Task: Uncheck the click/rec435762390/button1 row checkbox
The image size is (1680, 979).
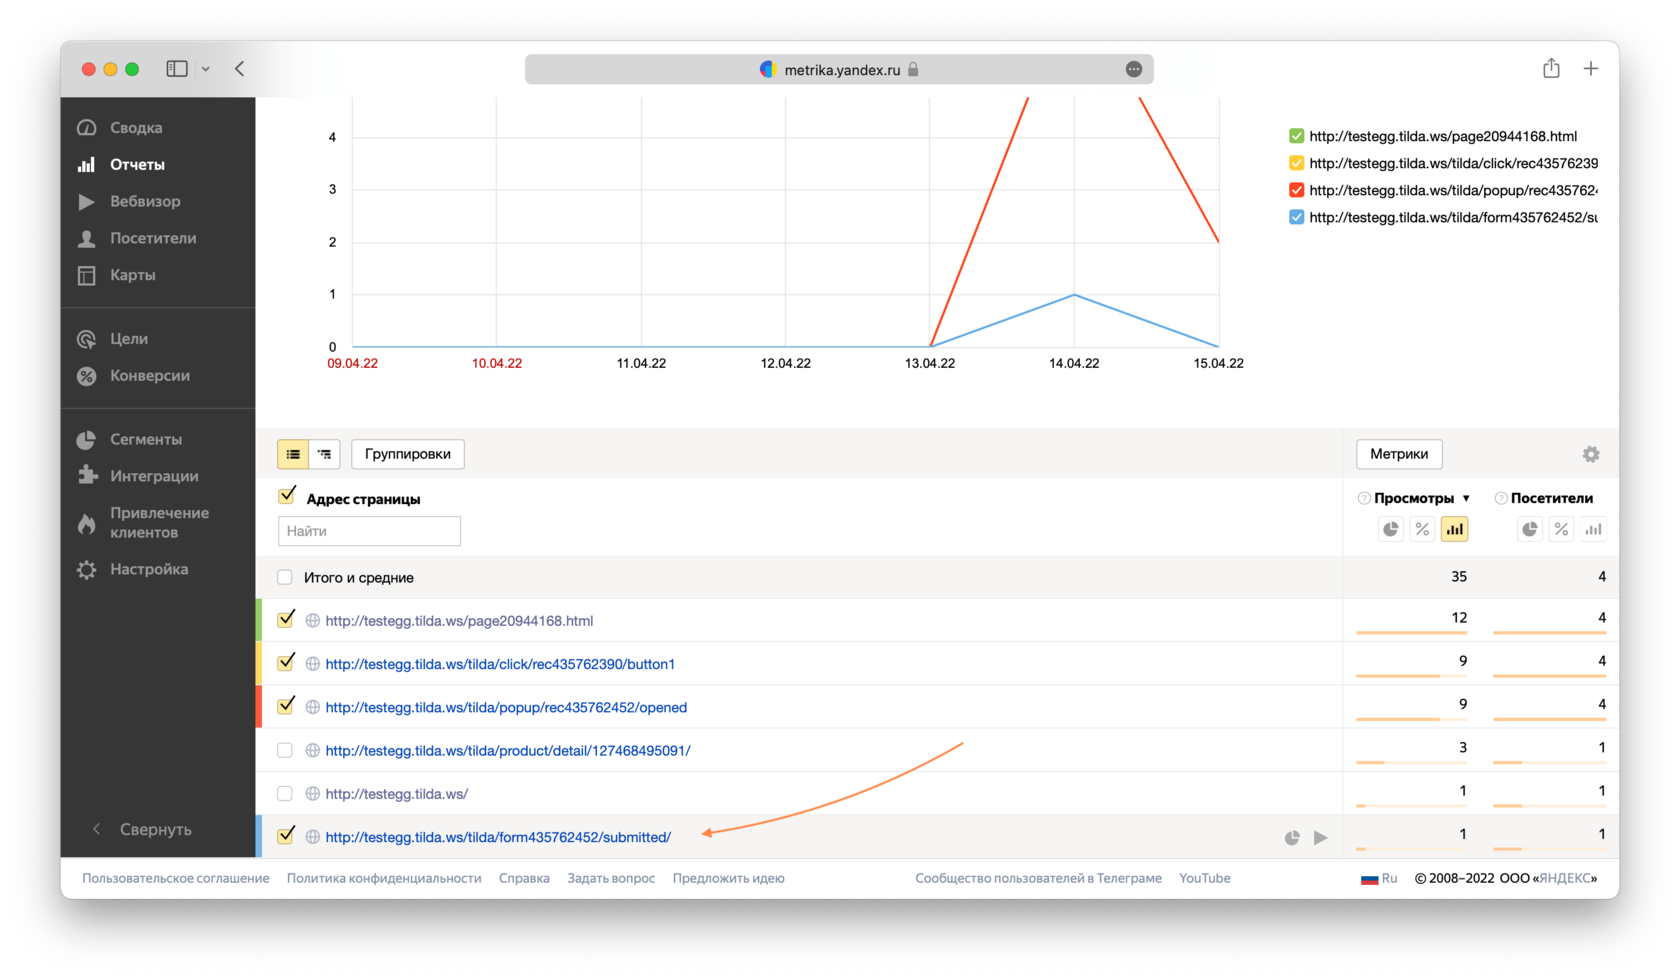Action: coord(286,662)
